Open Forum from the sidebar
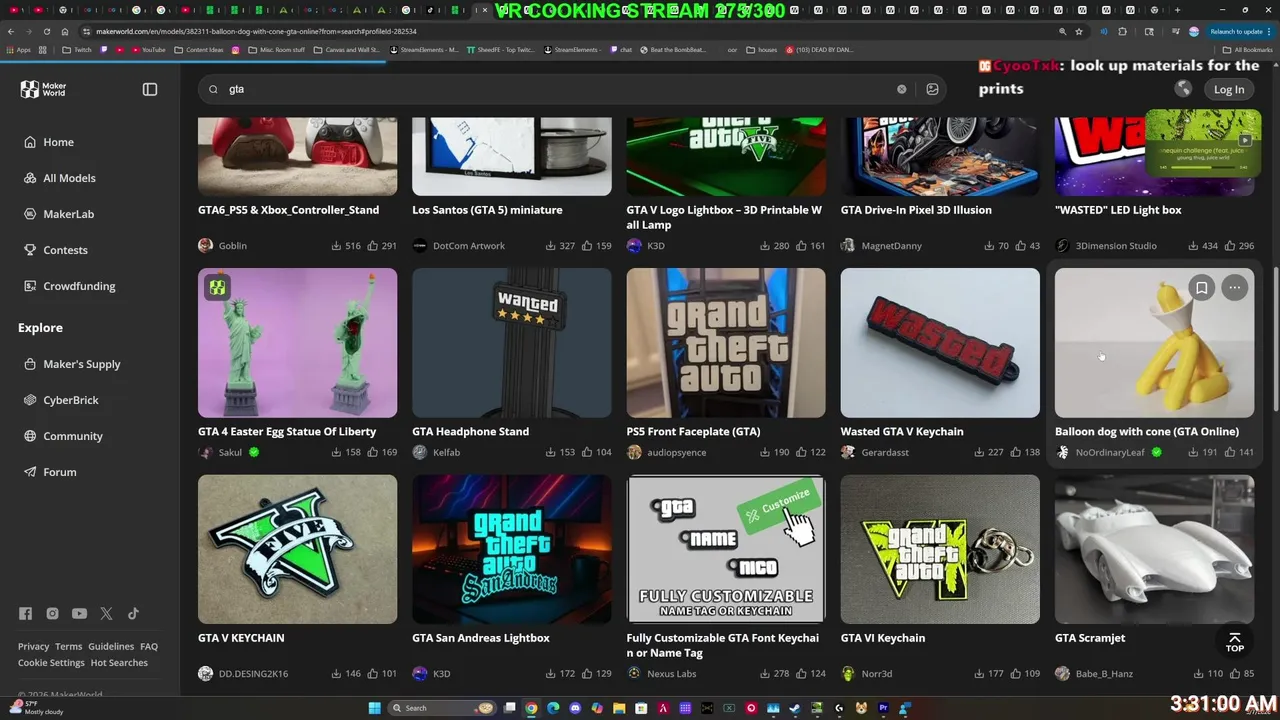 [x=59, y=472]
